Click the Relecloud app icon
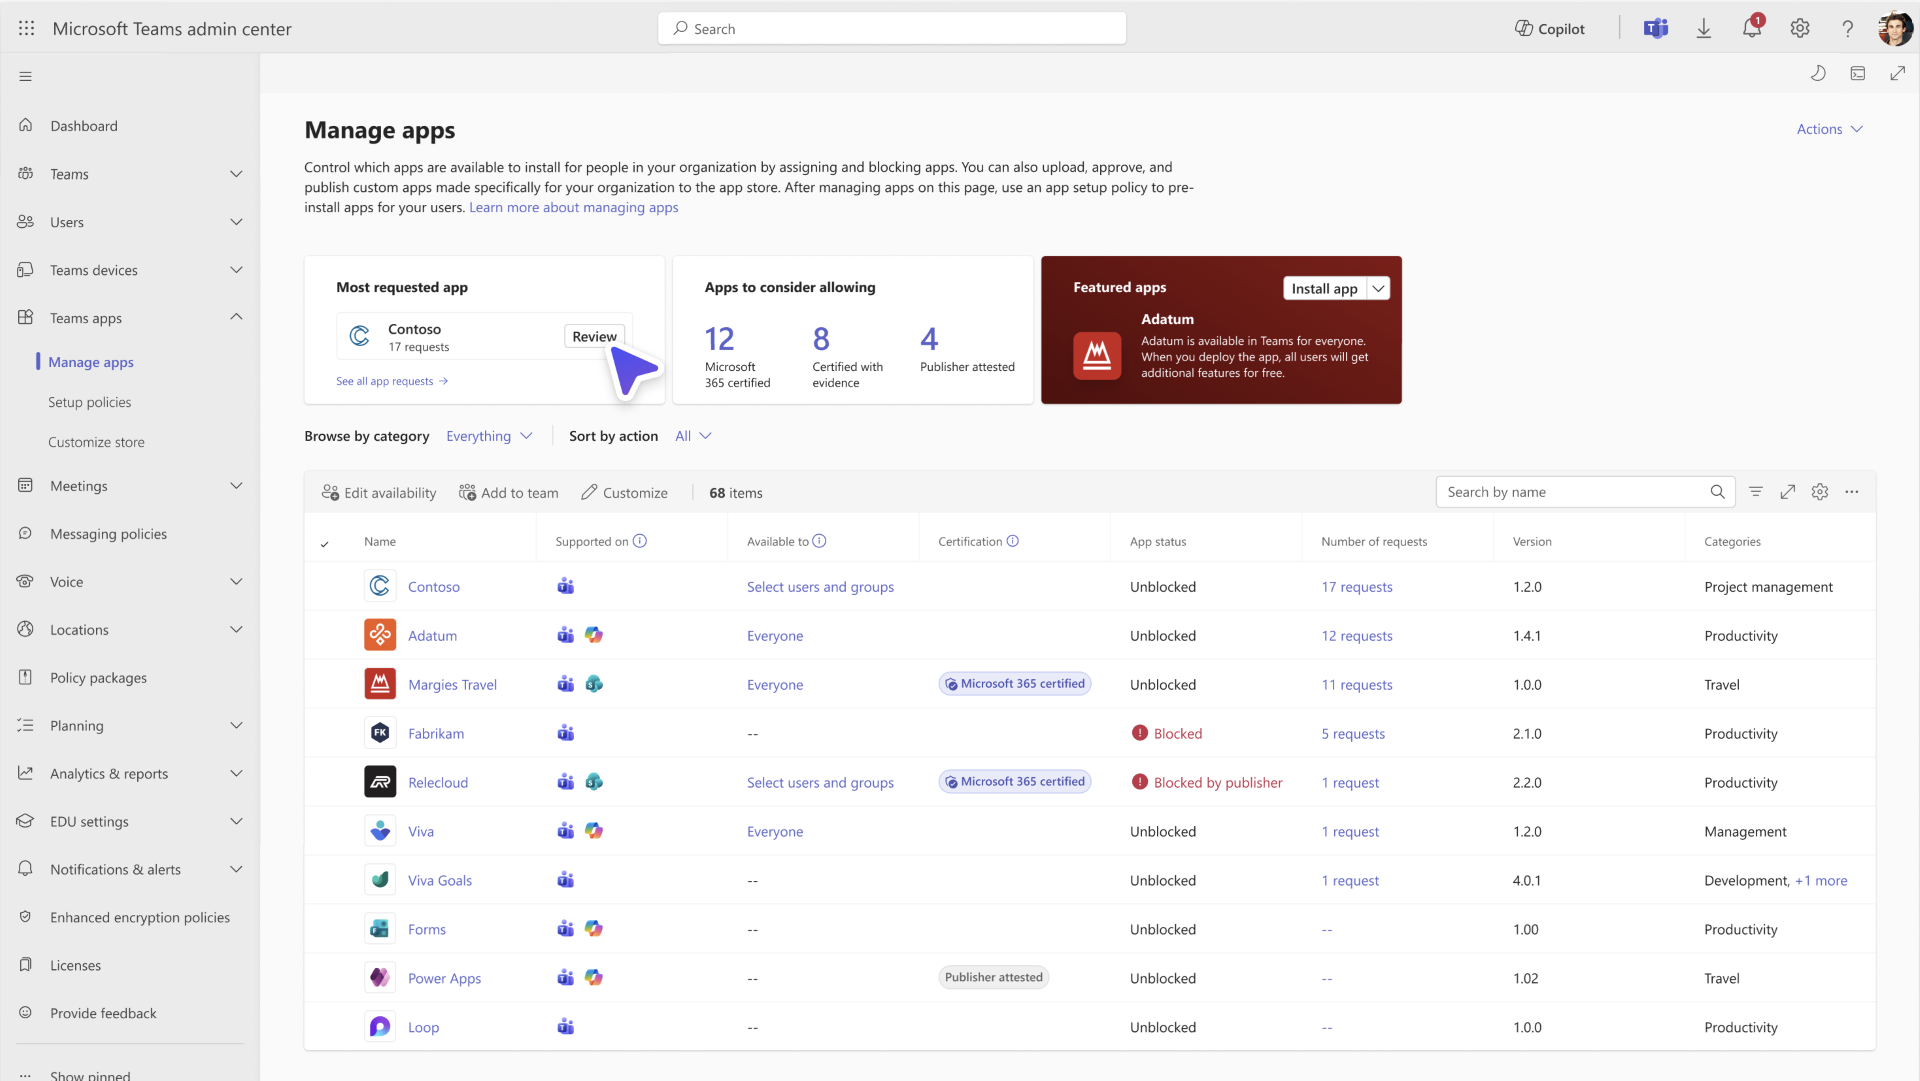Image resolution: width=1920 pixels, height=1081 pixels. [380, 782]
